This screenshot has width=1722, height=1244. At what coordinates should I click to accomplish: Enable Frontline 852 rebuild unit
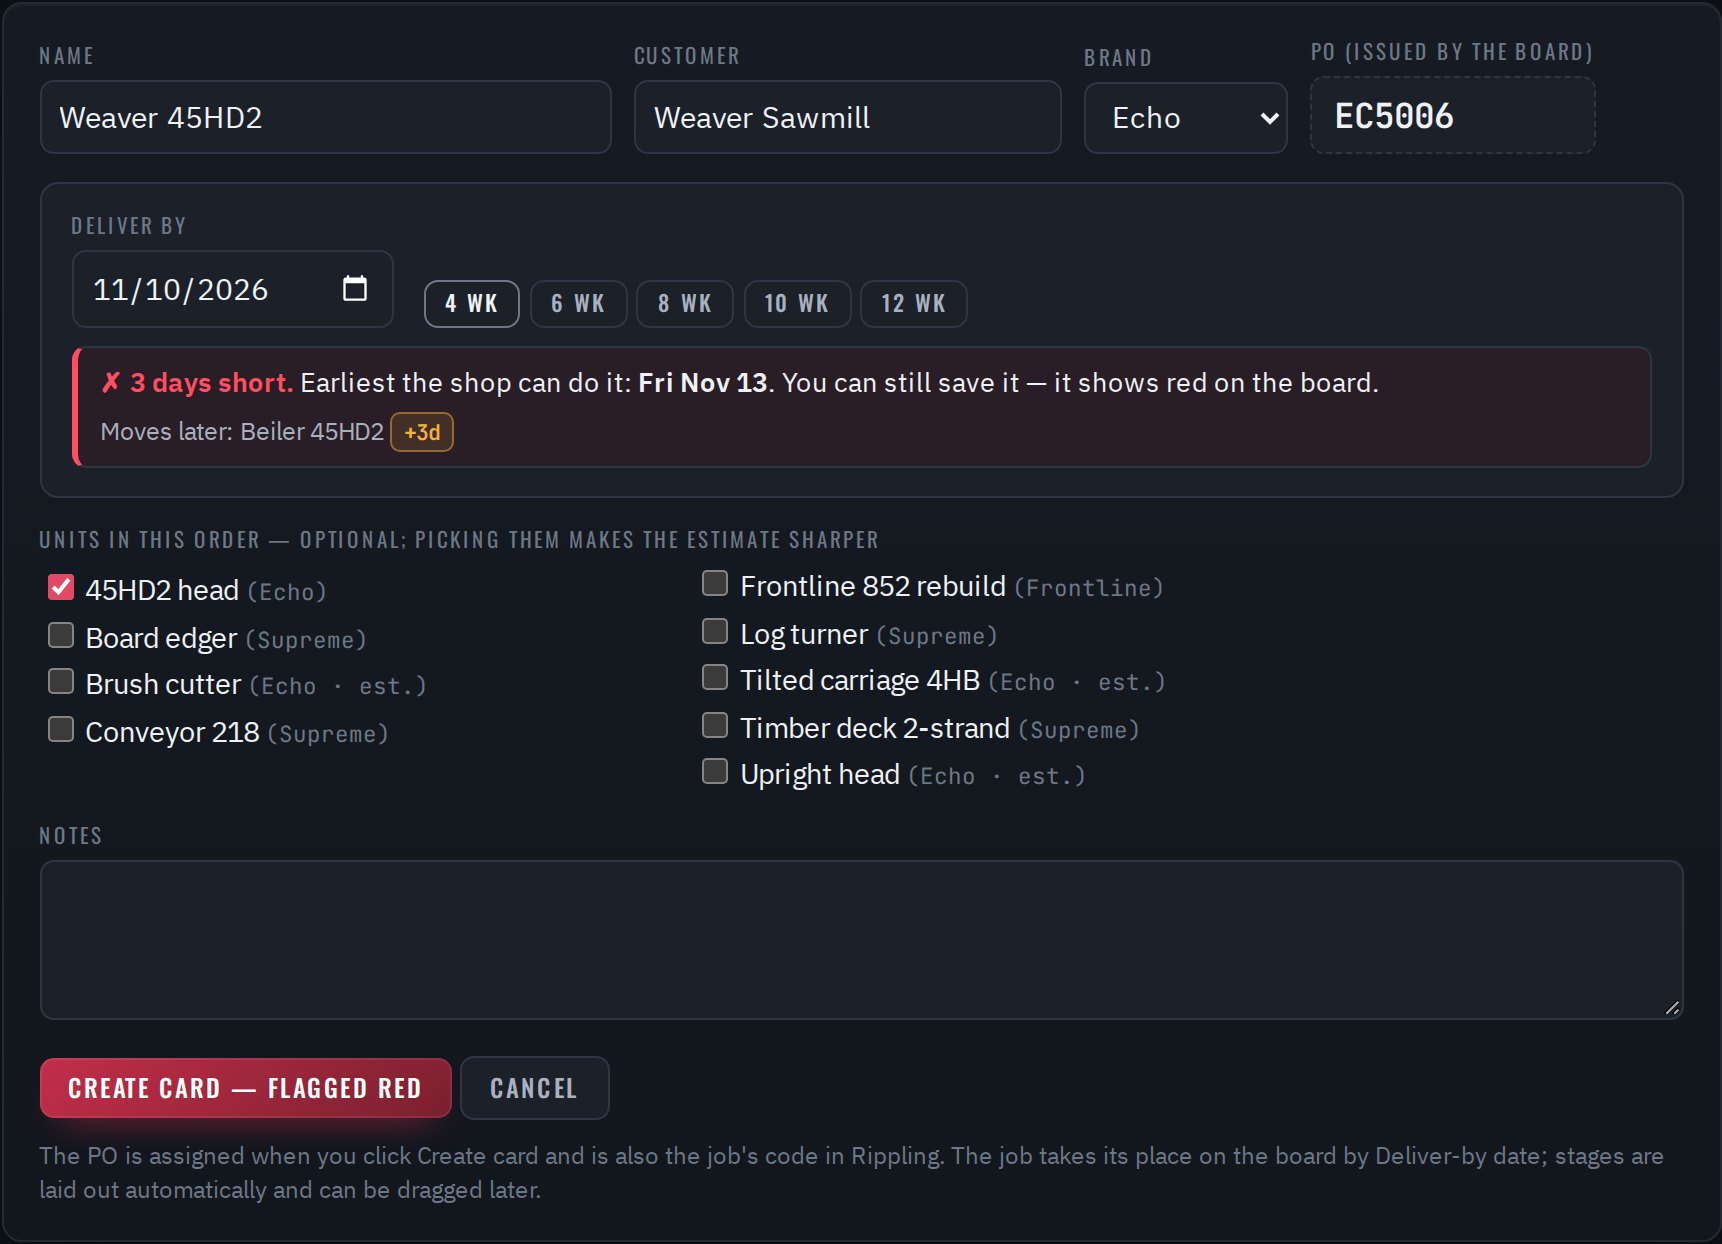pyautogui.click(x=715, y=583)
